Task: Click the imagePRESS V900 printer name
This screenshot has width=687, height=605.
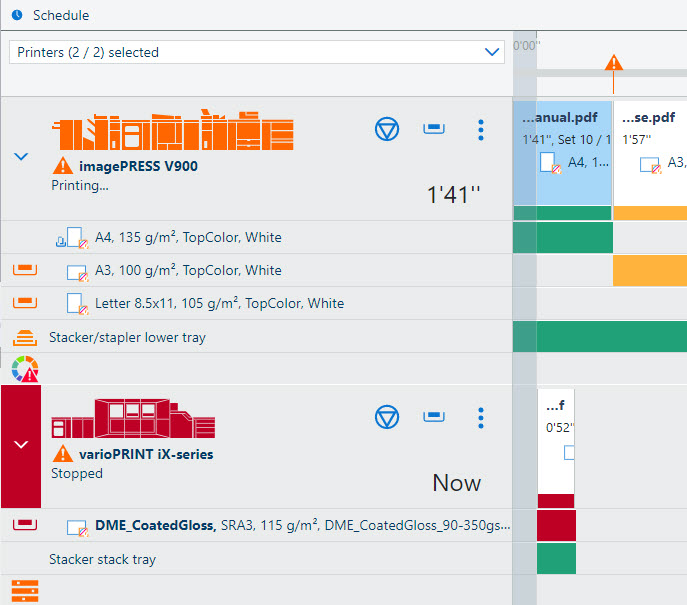Action: [x=138, y=166]
